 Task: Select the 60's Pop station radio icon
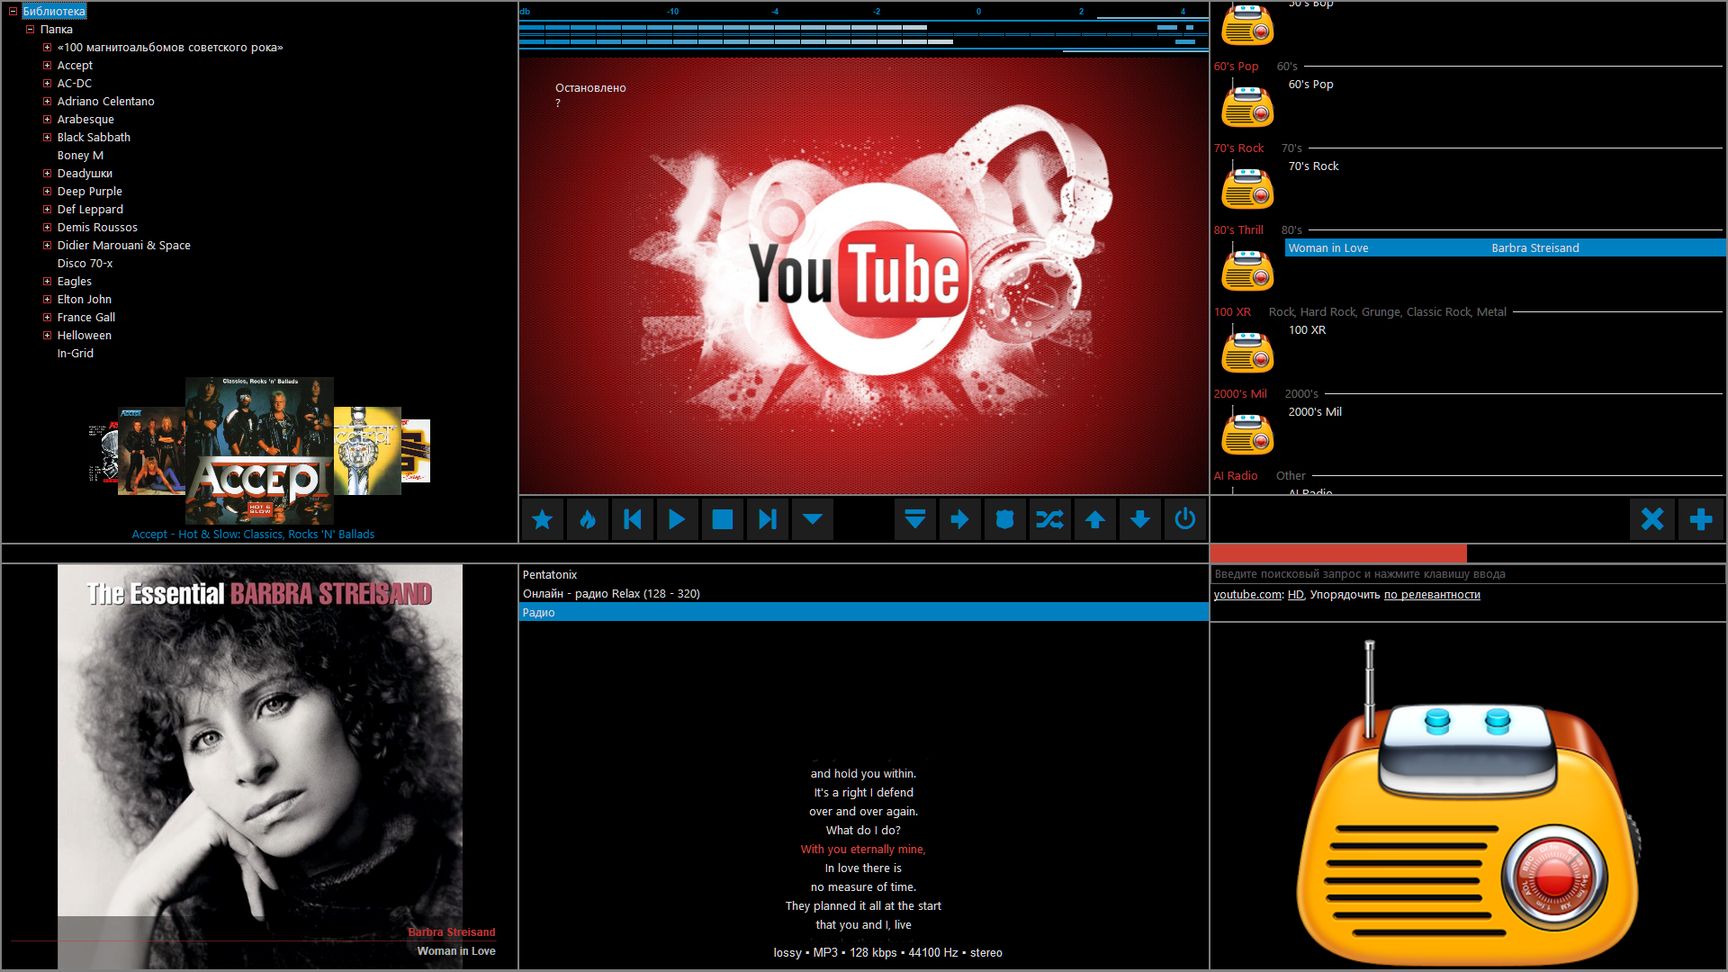point(1248,105)
